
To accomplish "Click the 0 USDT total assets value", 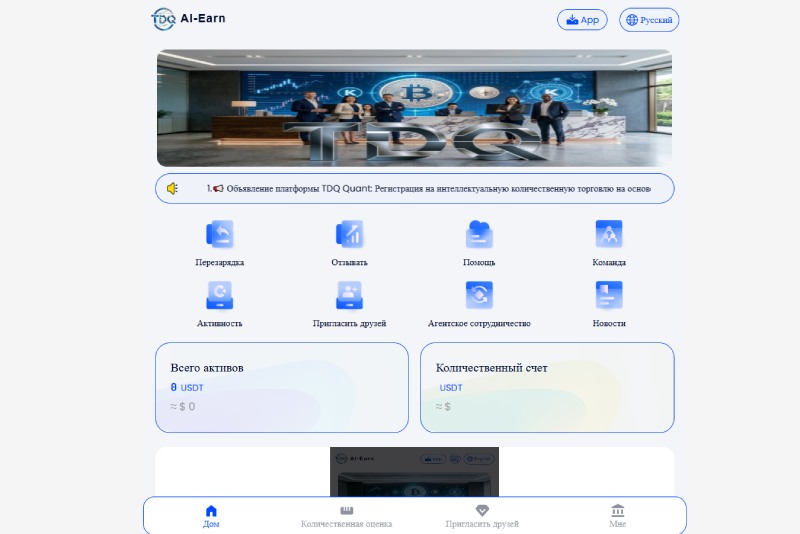I will 187,388.
